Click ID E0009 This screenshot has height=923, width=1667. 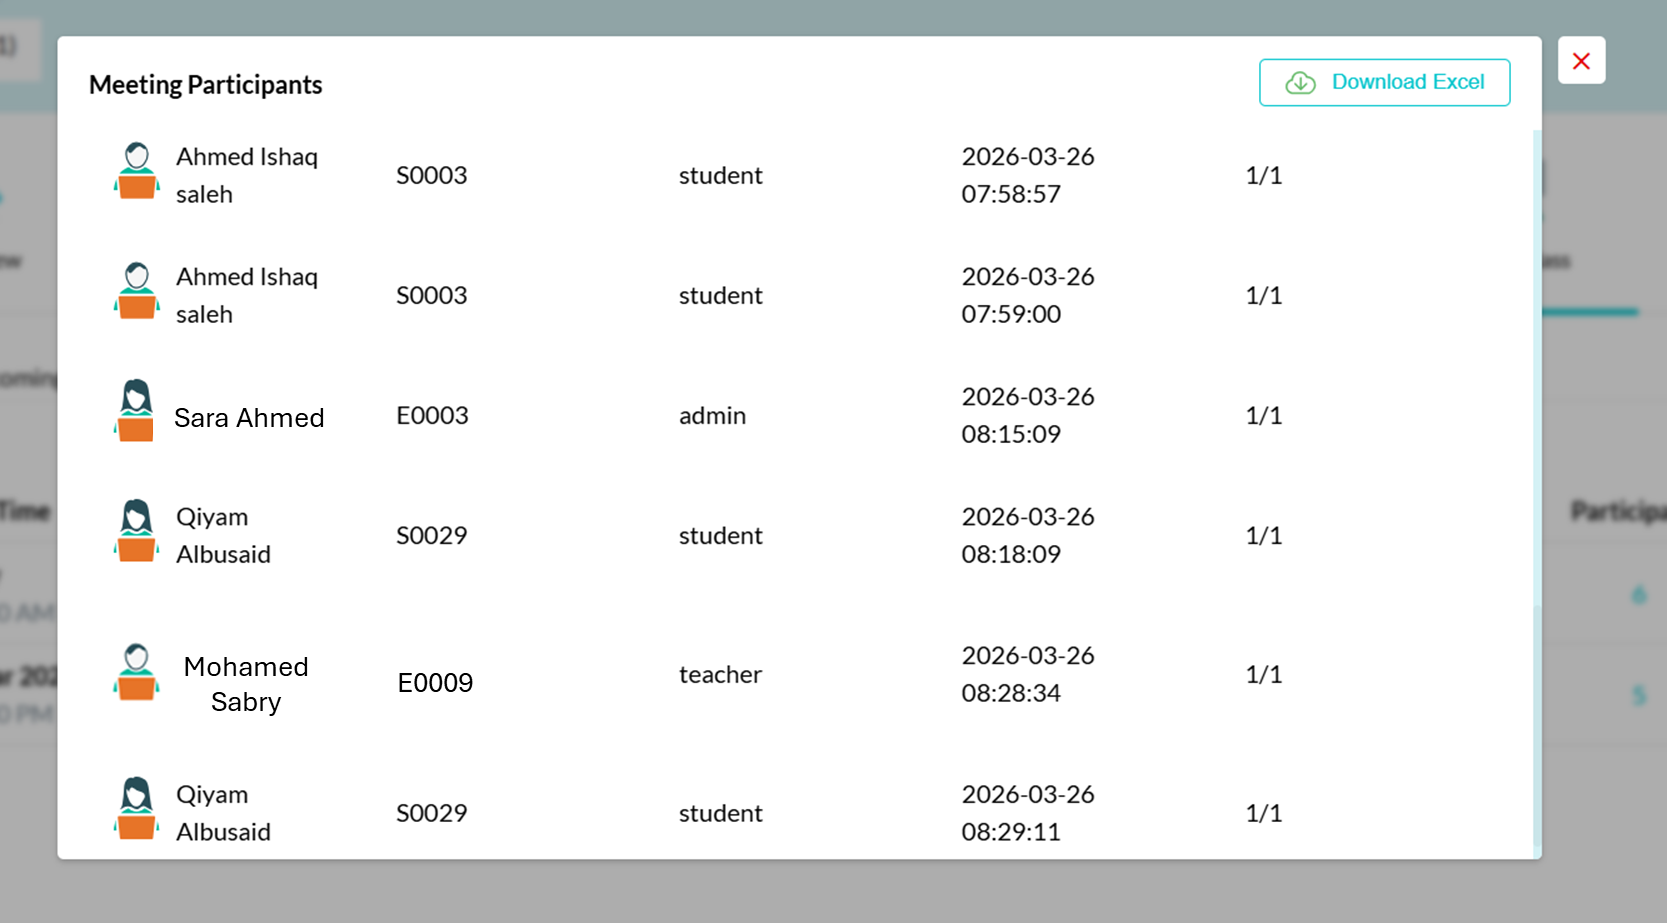[435, 683]
